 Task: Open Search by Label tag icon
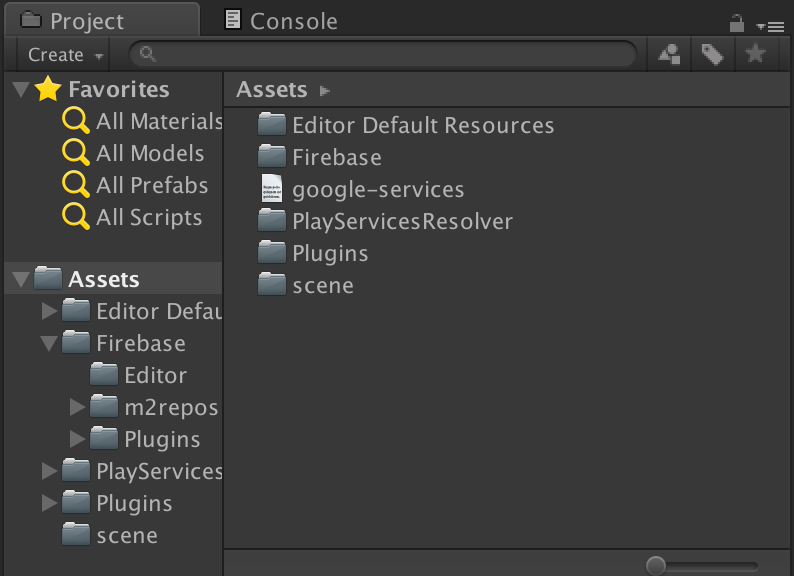(712, 54)
